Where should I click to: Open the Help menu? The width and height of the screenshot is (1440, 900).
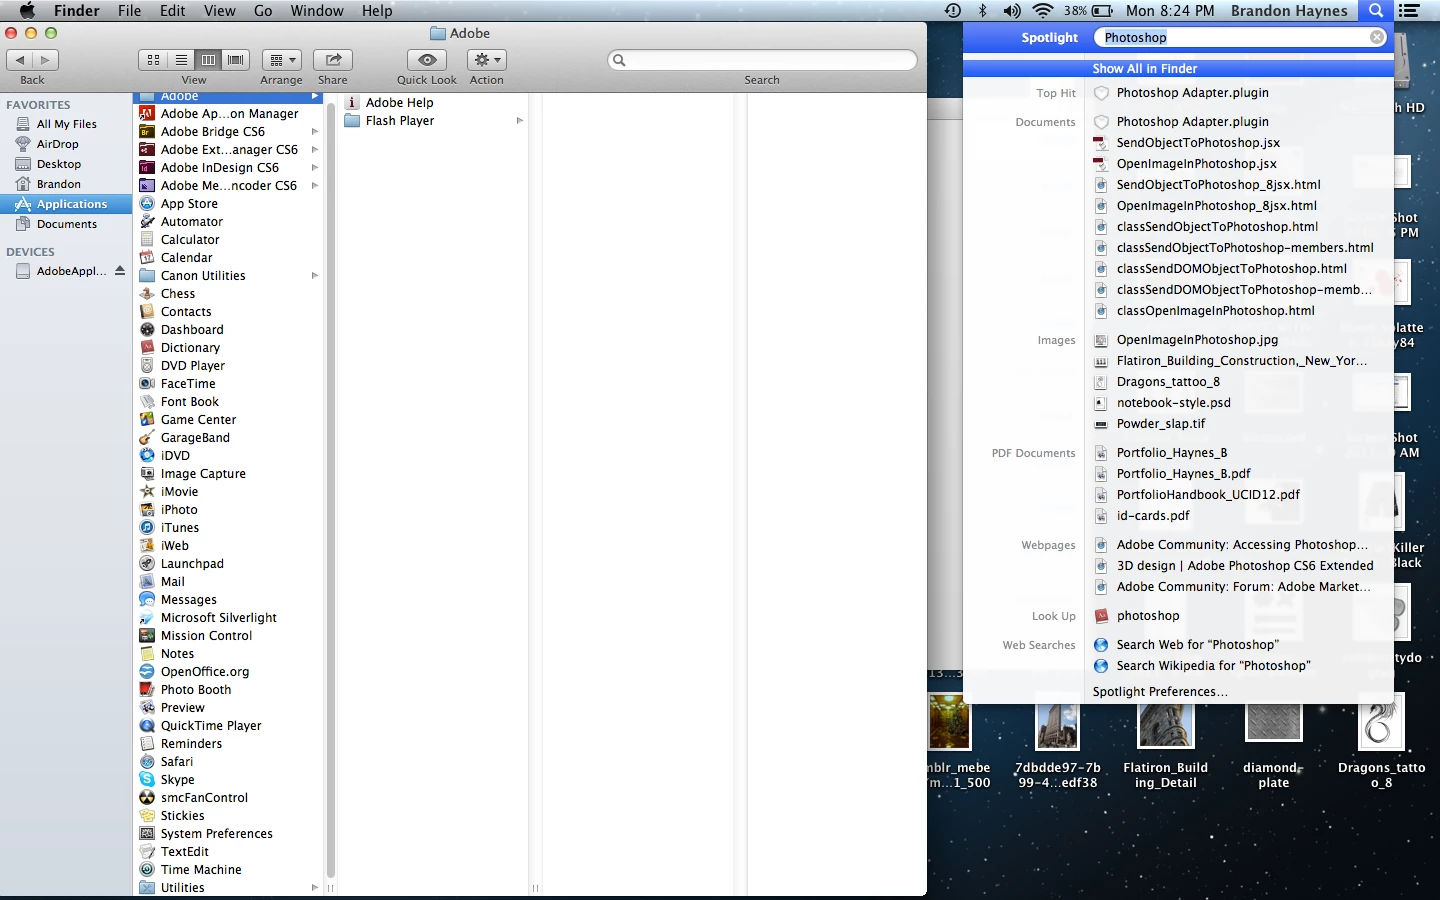tap(377, 11)
